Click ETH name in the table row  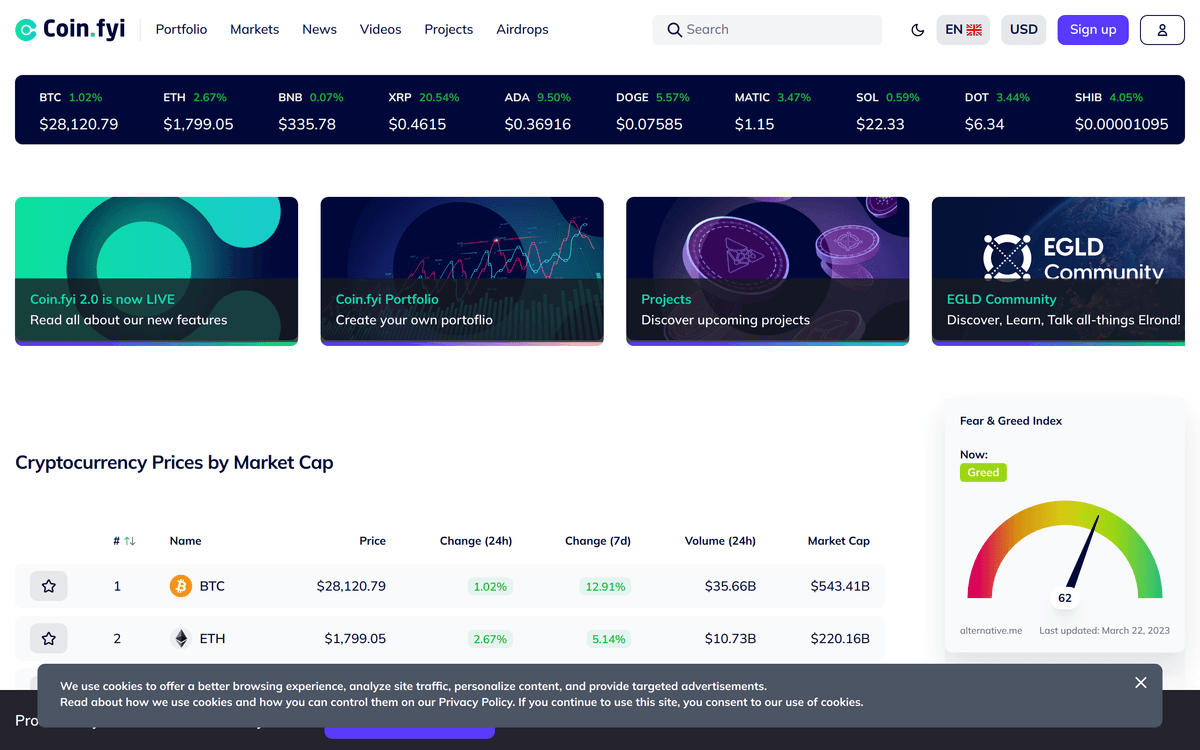tap(212, 638)
